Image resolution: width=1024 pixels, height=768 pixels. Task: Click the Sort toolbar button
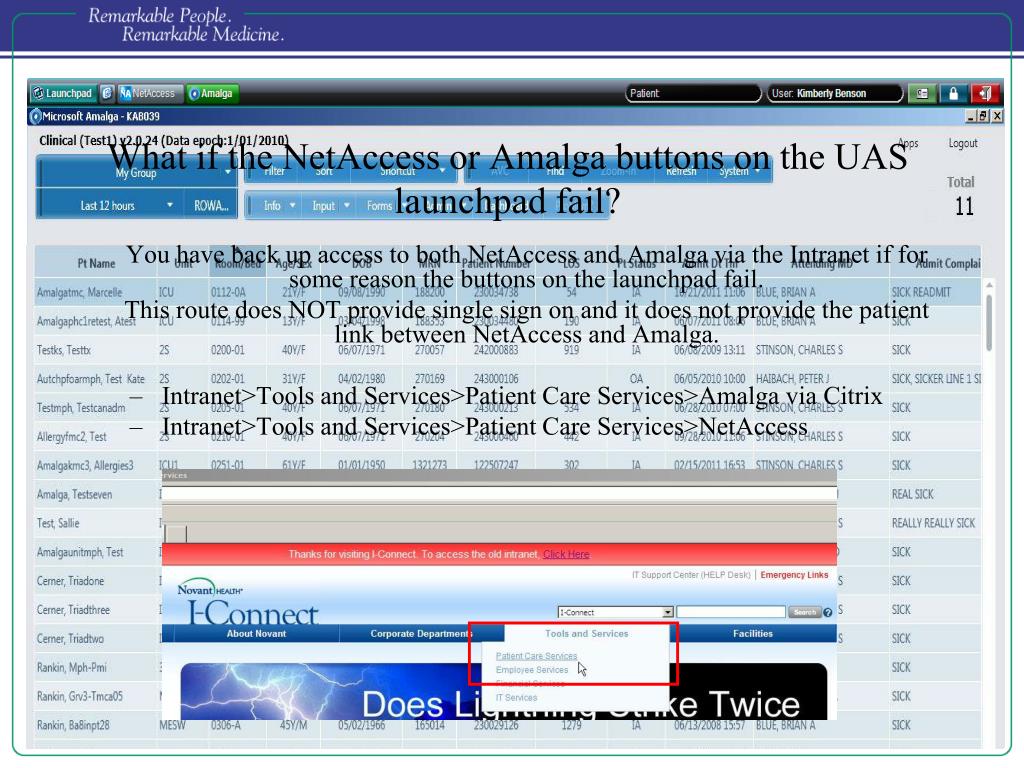pyautogui.click(x=324, y=170)
